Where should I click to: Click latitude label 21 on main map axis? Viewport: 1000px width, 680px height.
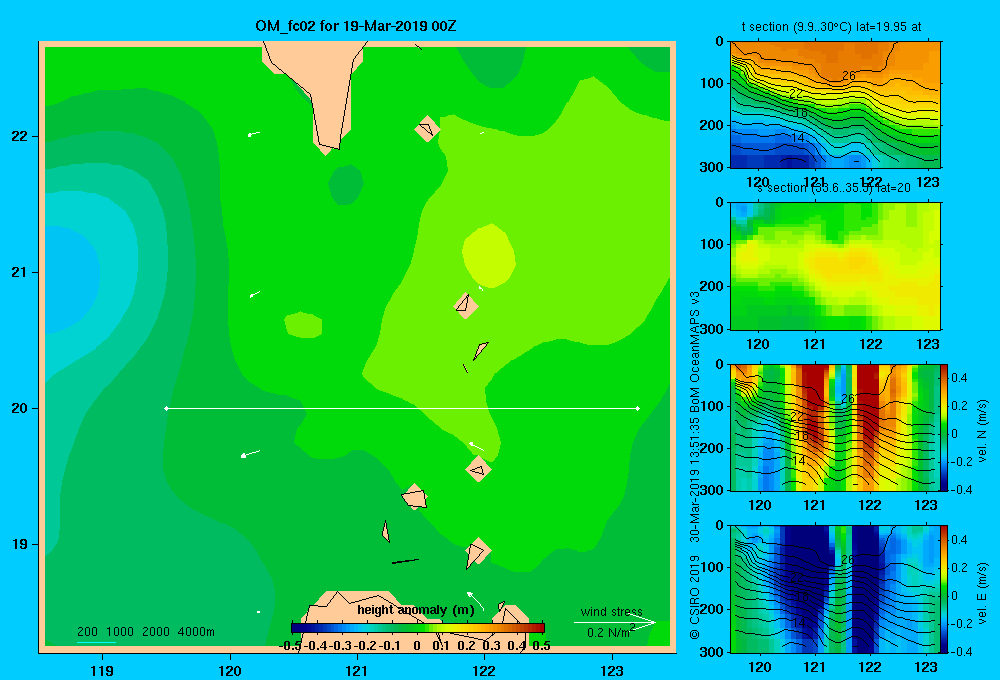(19, 272)
